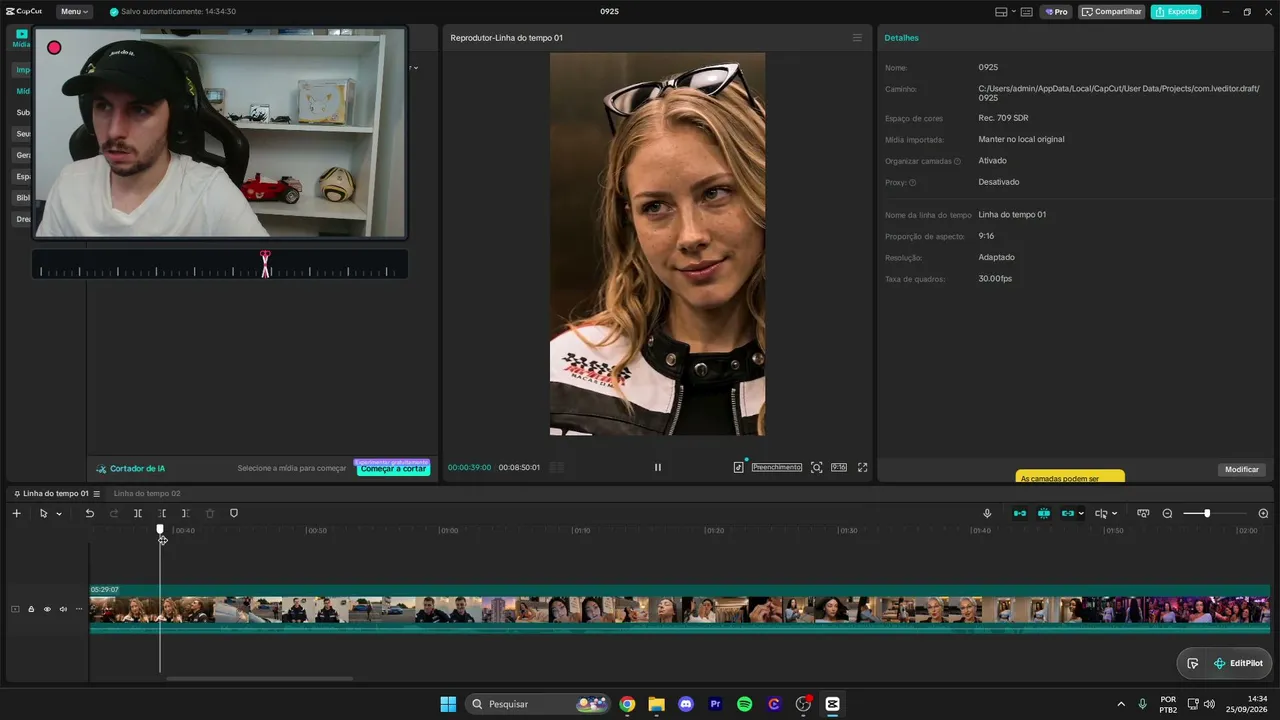Hide the video track with eye icon
This screenshot has width=1280, height=720.
tap(47, 609)
